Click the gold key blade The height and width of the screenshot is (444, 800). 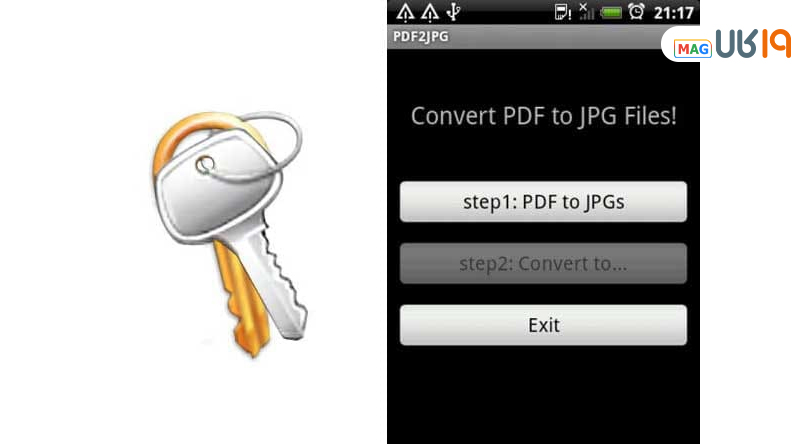point(242,299)
